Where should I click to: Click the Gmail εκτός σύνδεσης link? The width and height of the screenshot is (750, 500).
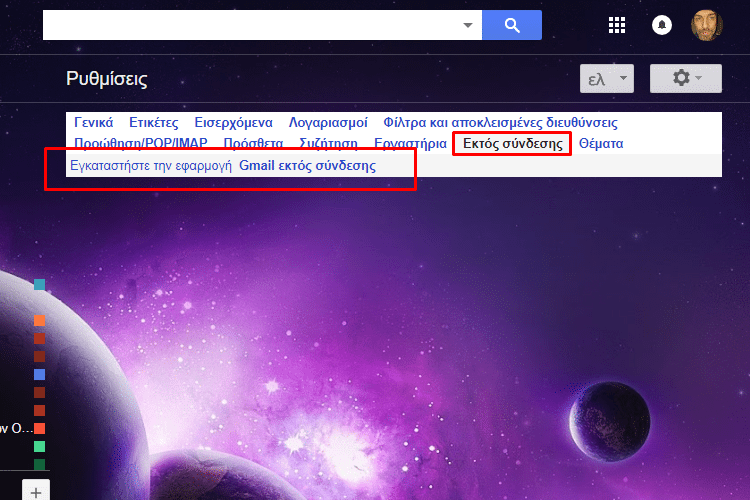click(307, 166)
